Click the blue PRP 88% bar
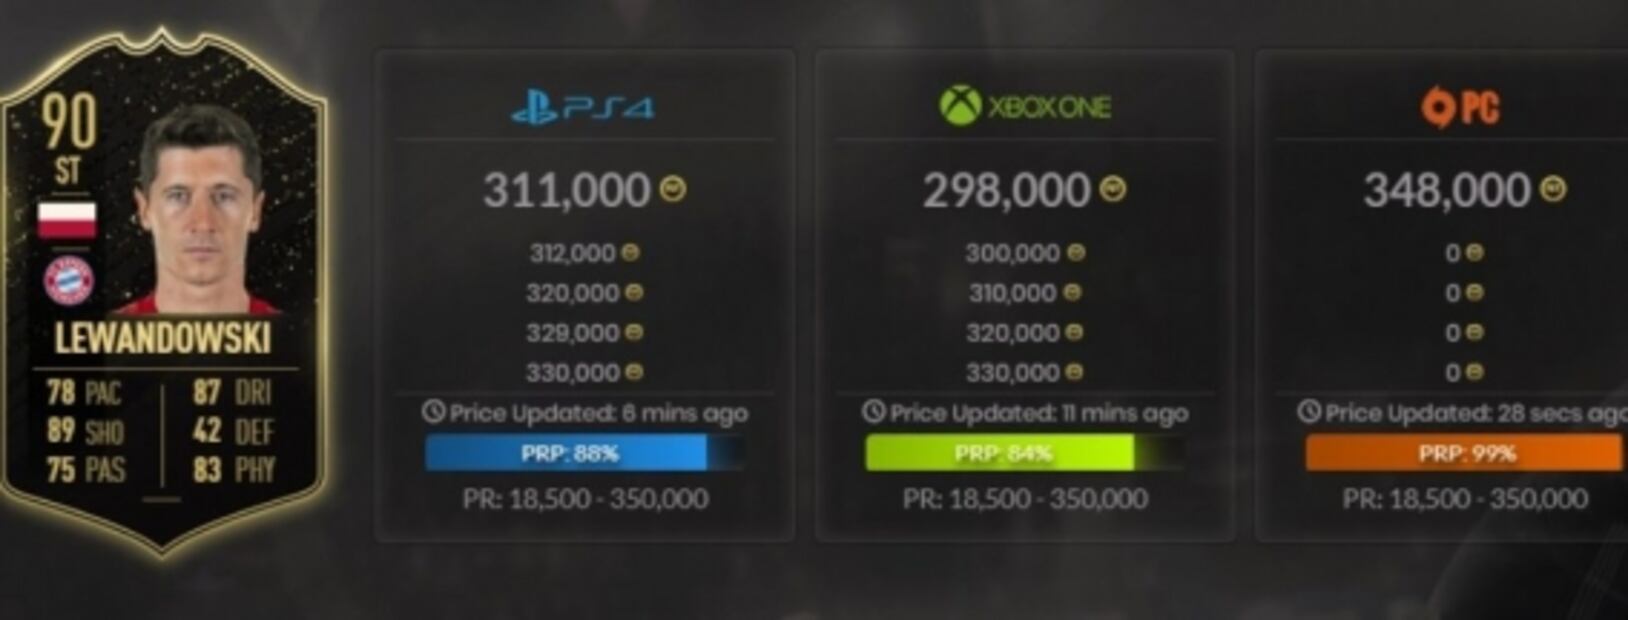The image size is (1628, 620). click(570, 453)
